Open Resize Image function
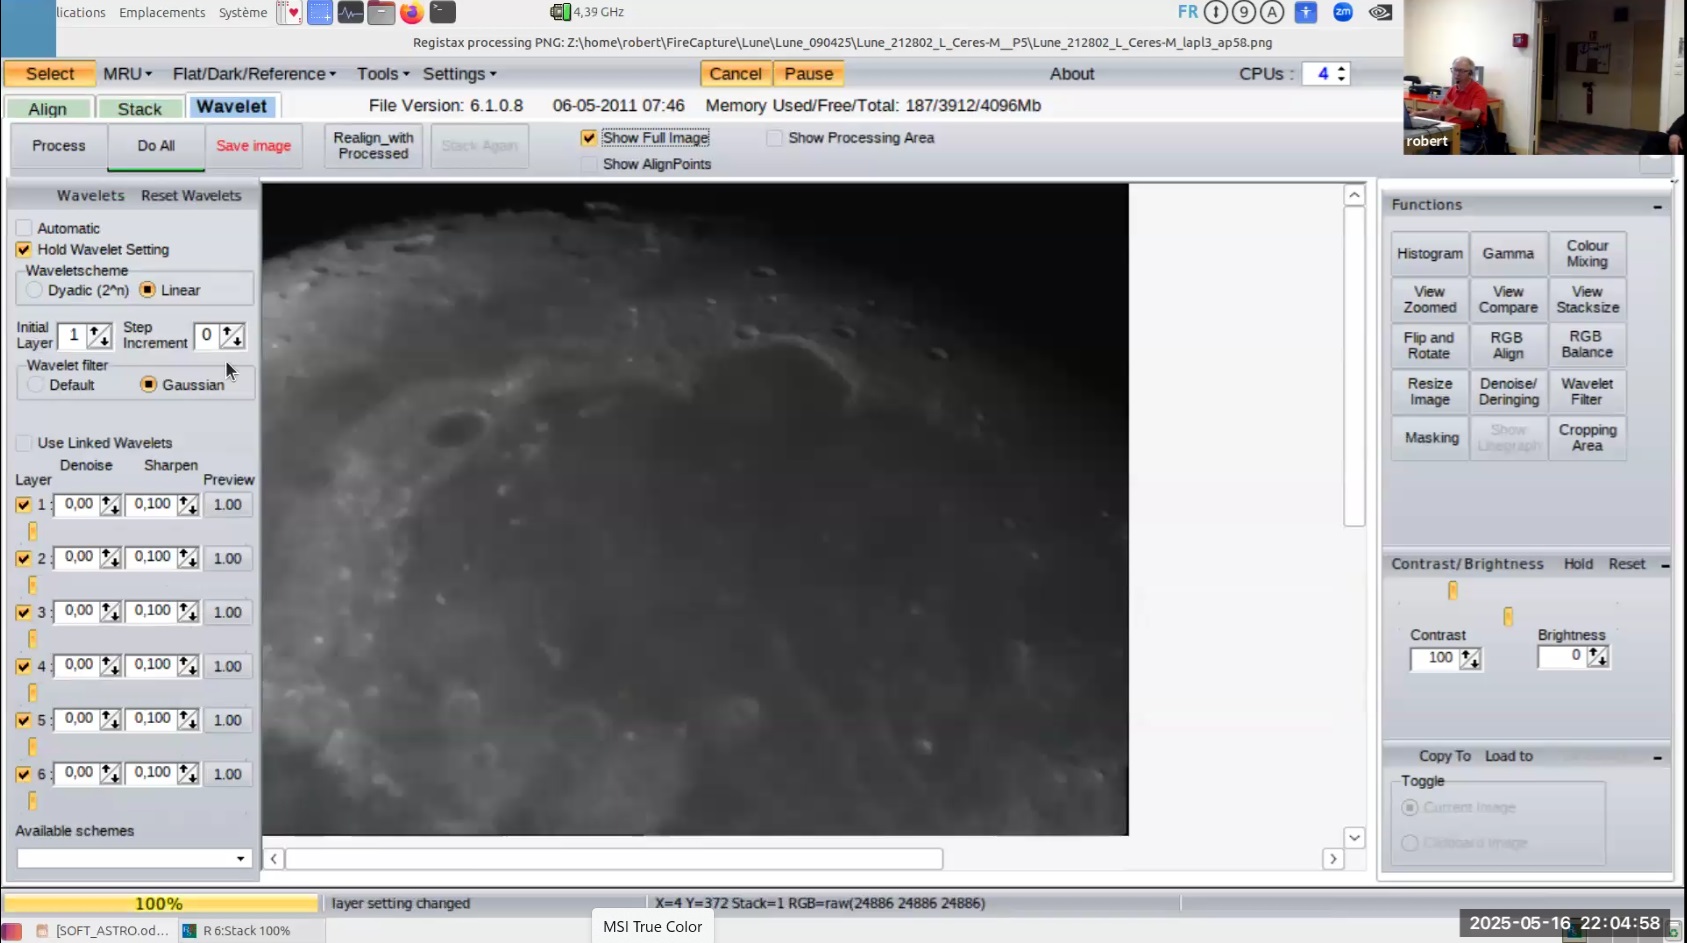 1429,391
